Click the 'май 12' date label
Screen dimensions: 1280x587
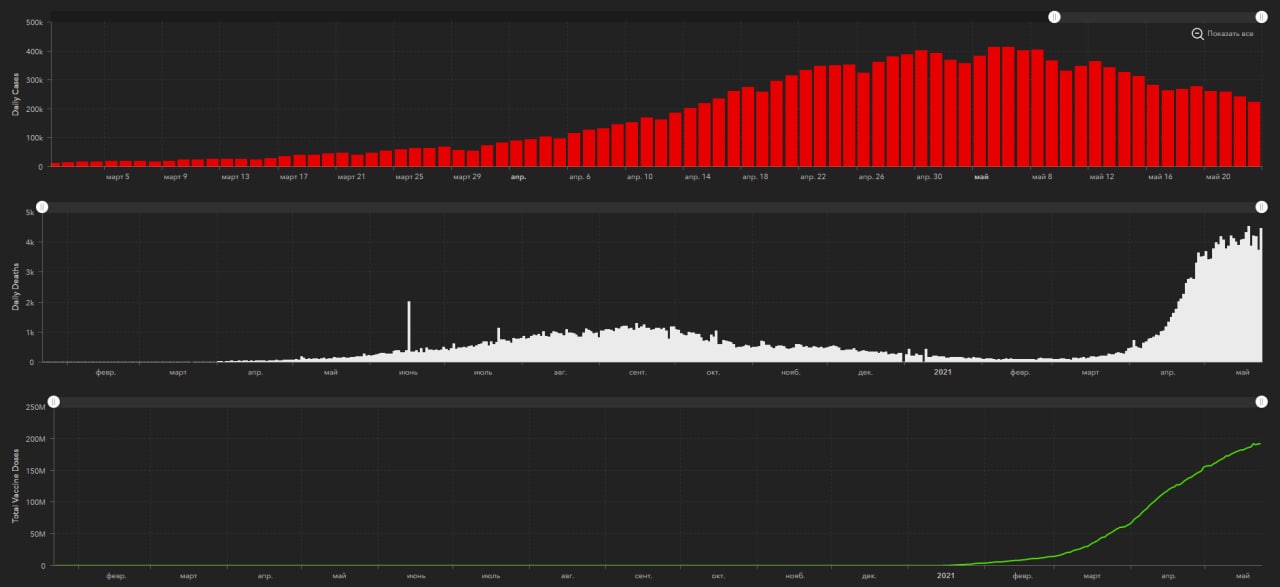click(x=1102, y=177)
